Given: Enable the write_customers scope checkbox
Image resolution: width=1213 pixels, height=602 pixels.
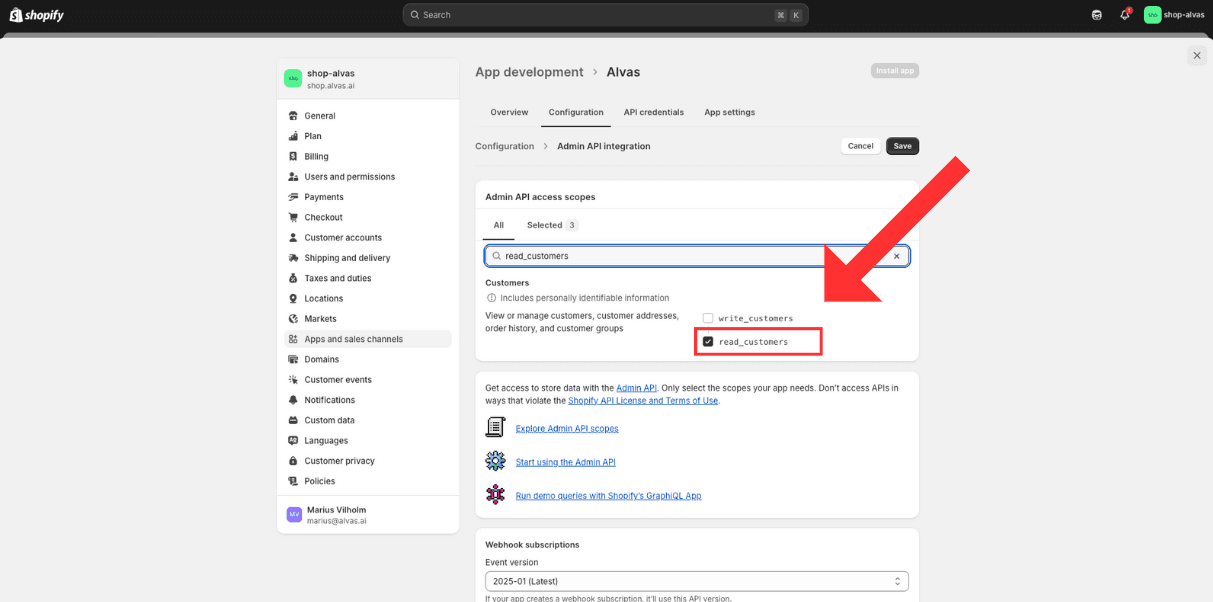Looking at the screenshot, I should 708,318.
